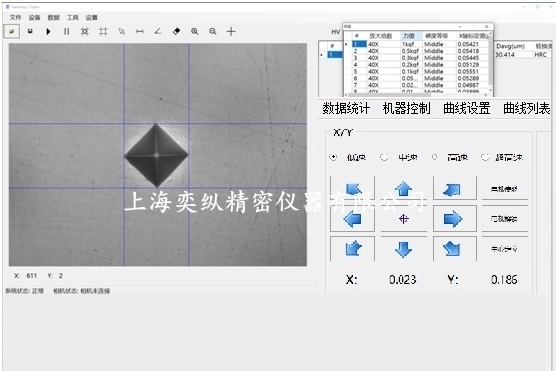Select the 高速 speed radio button
Viewport: 556px width, 371px height.
point(434,157)
